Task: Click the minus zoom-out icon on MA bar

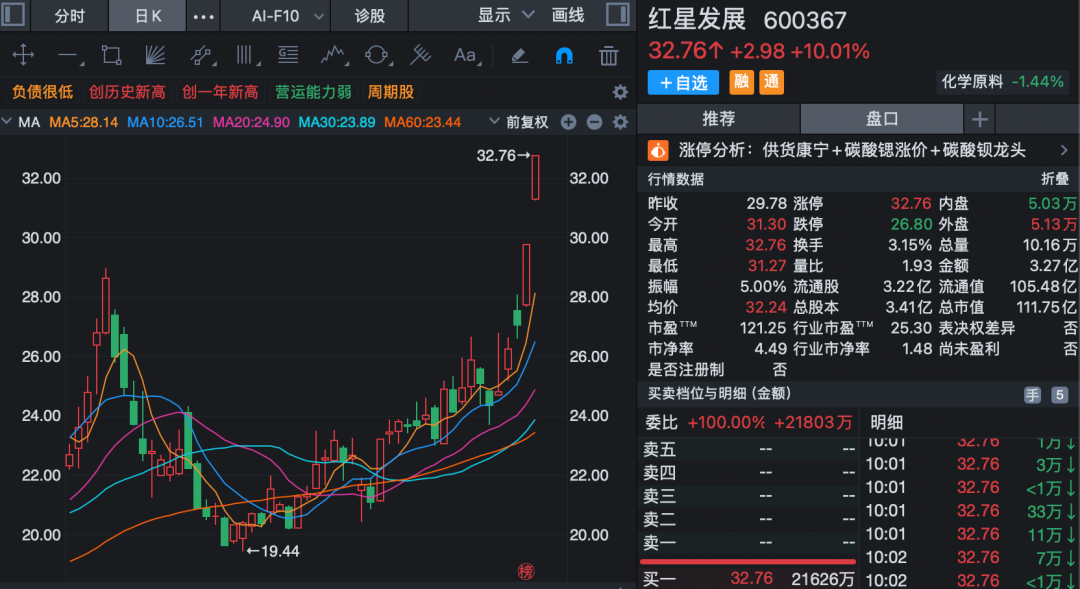Action: click(x=594, y=122)
